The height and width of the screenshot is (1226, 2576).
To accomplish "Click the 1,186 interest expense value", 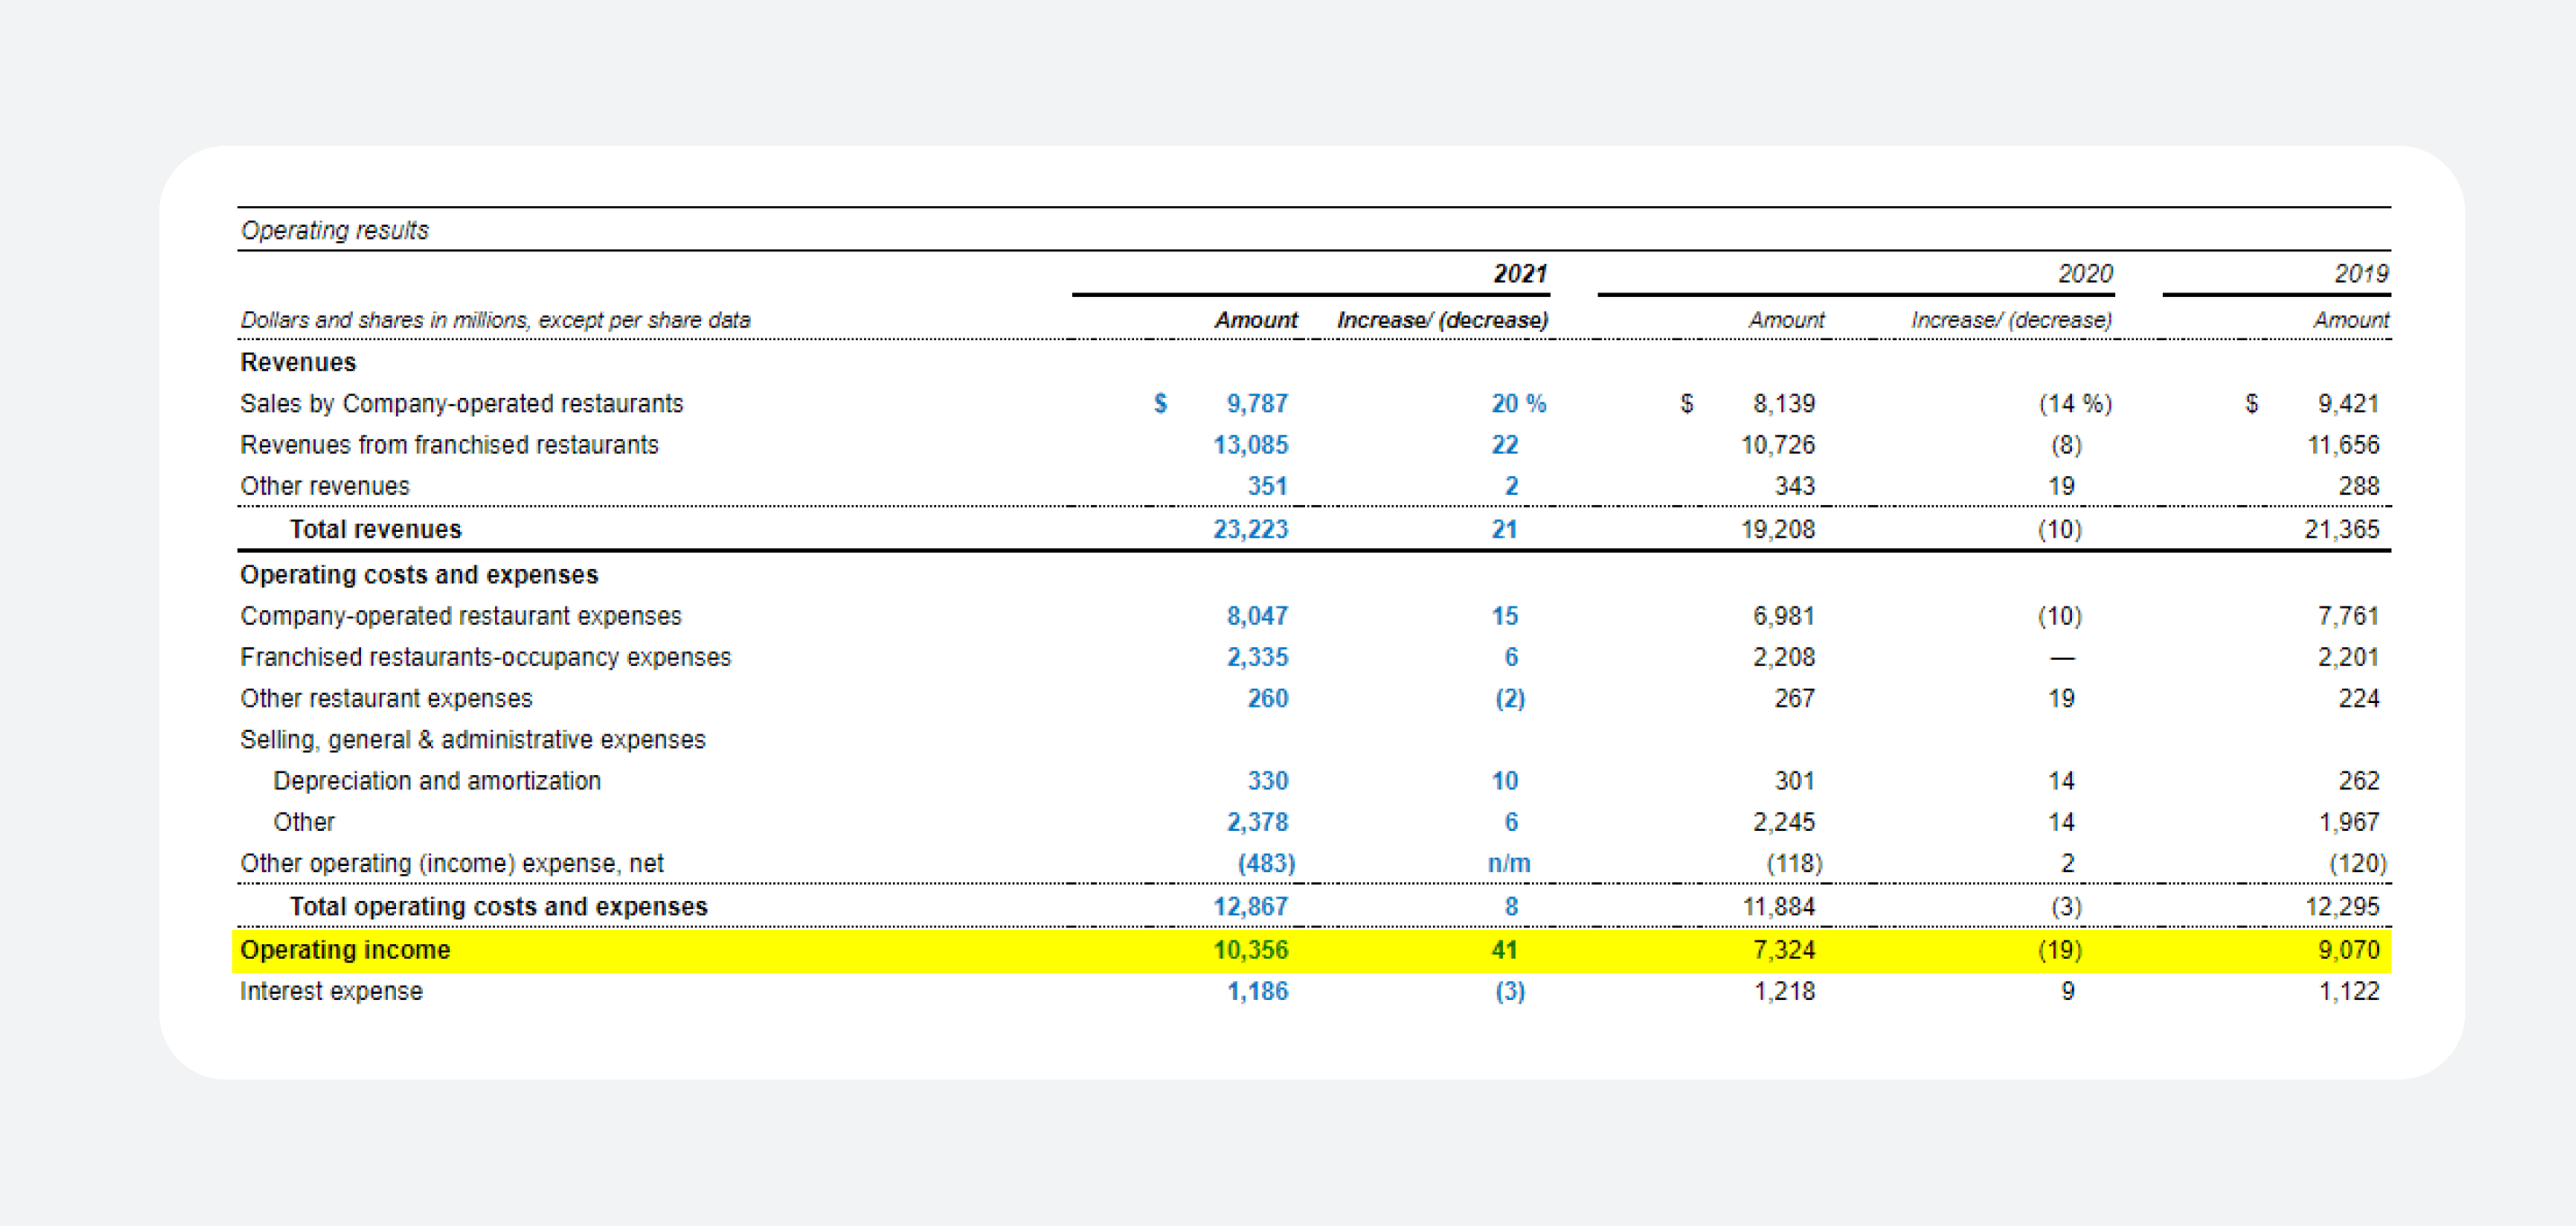I will coord(1257,991).
